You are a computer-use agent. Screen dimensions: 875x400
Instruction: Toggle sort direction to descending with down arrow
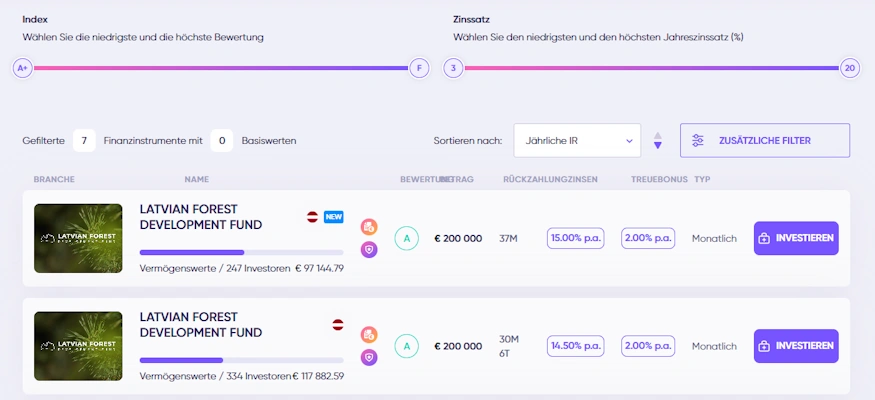(657, 146)
